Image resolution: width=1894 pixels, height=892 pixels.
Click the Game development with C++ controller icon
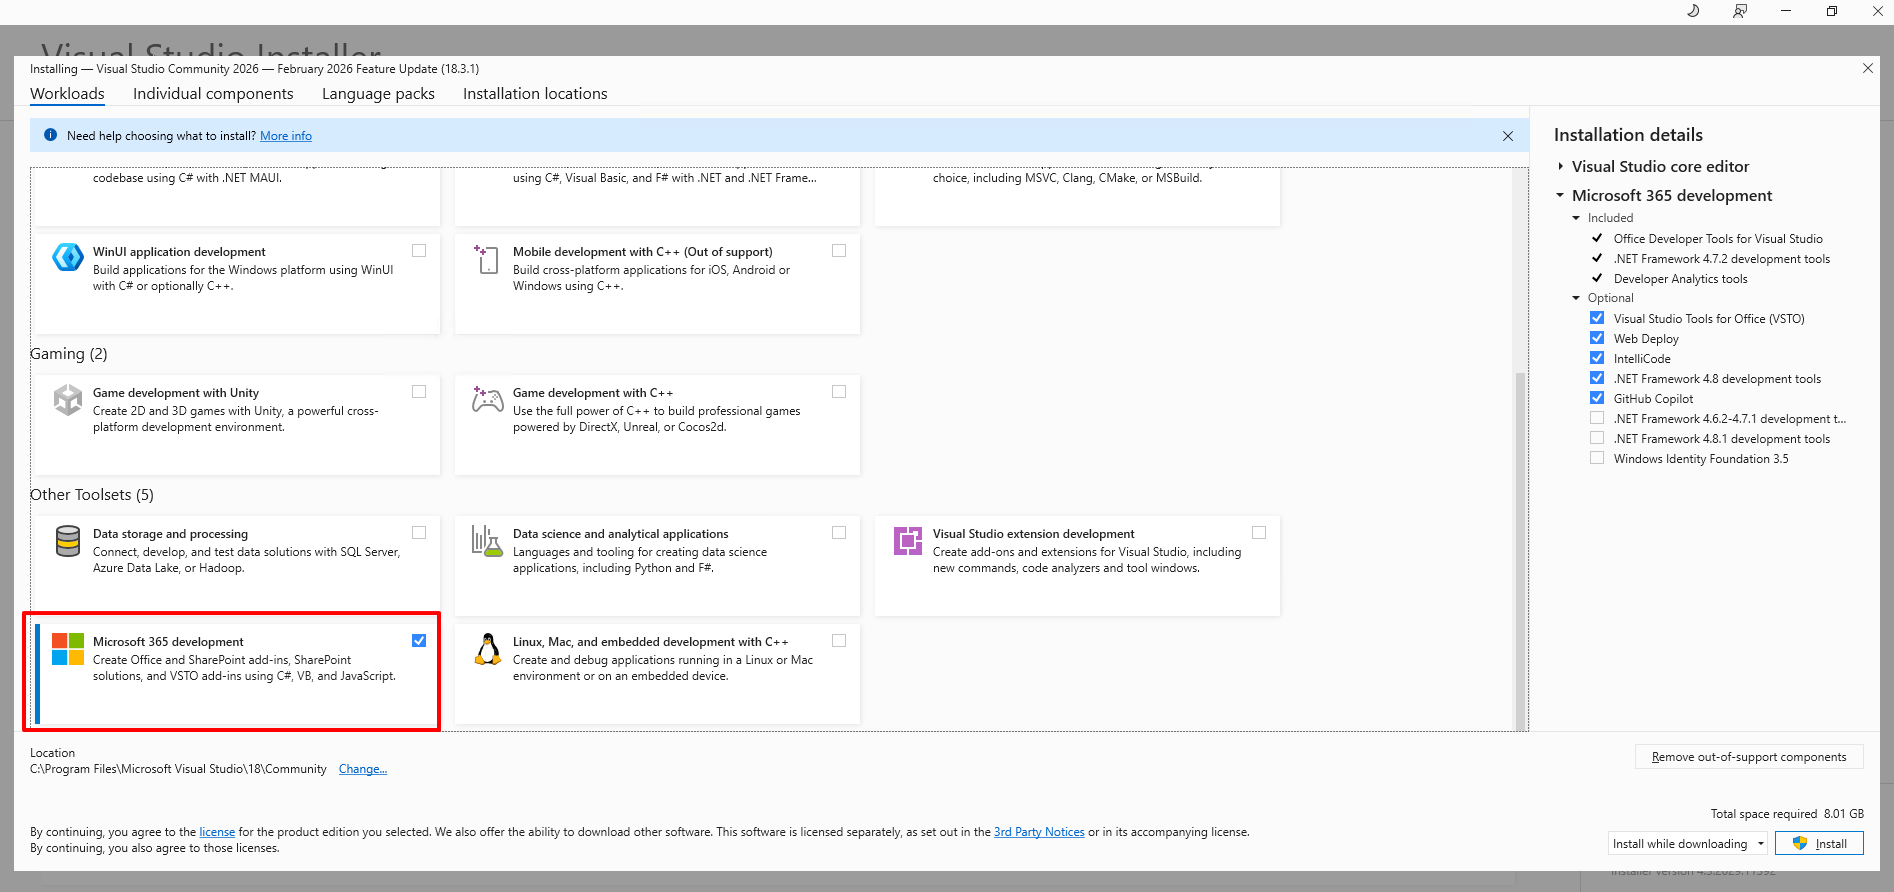[487, 399]
